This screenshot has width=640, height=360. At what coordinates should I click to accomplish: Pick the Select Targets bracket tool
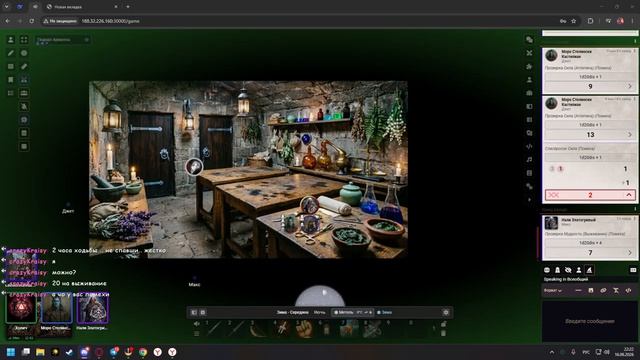click(24, 40)
